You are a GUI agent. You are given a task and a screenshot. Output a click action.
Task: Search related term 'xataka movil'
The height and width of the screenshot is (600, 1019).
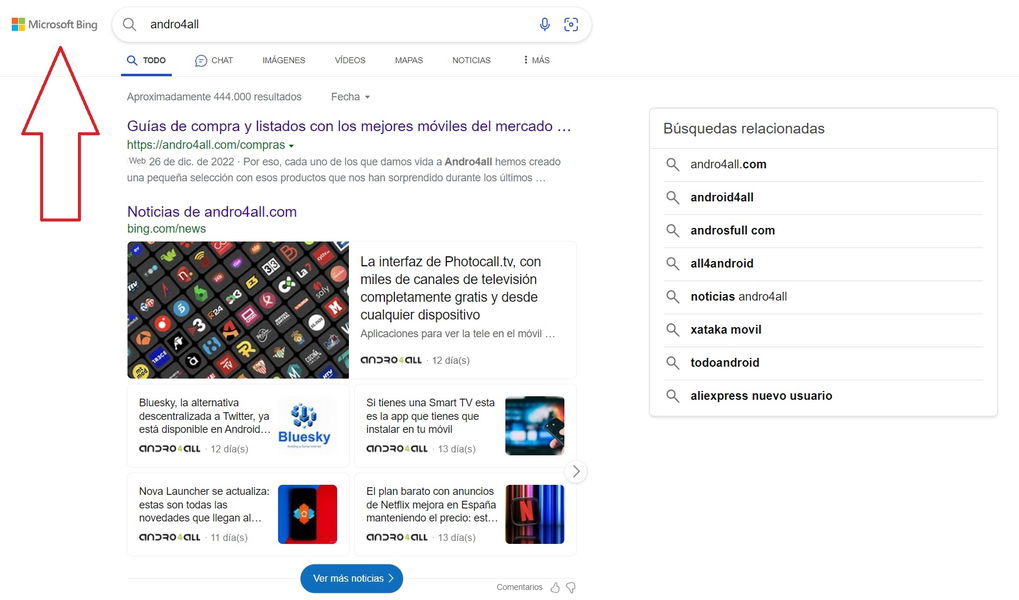726,330
